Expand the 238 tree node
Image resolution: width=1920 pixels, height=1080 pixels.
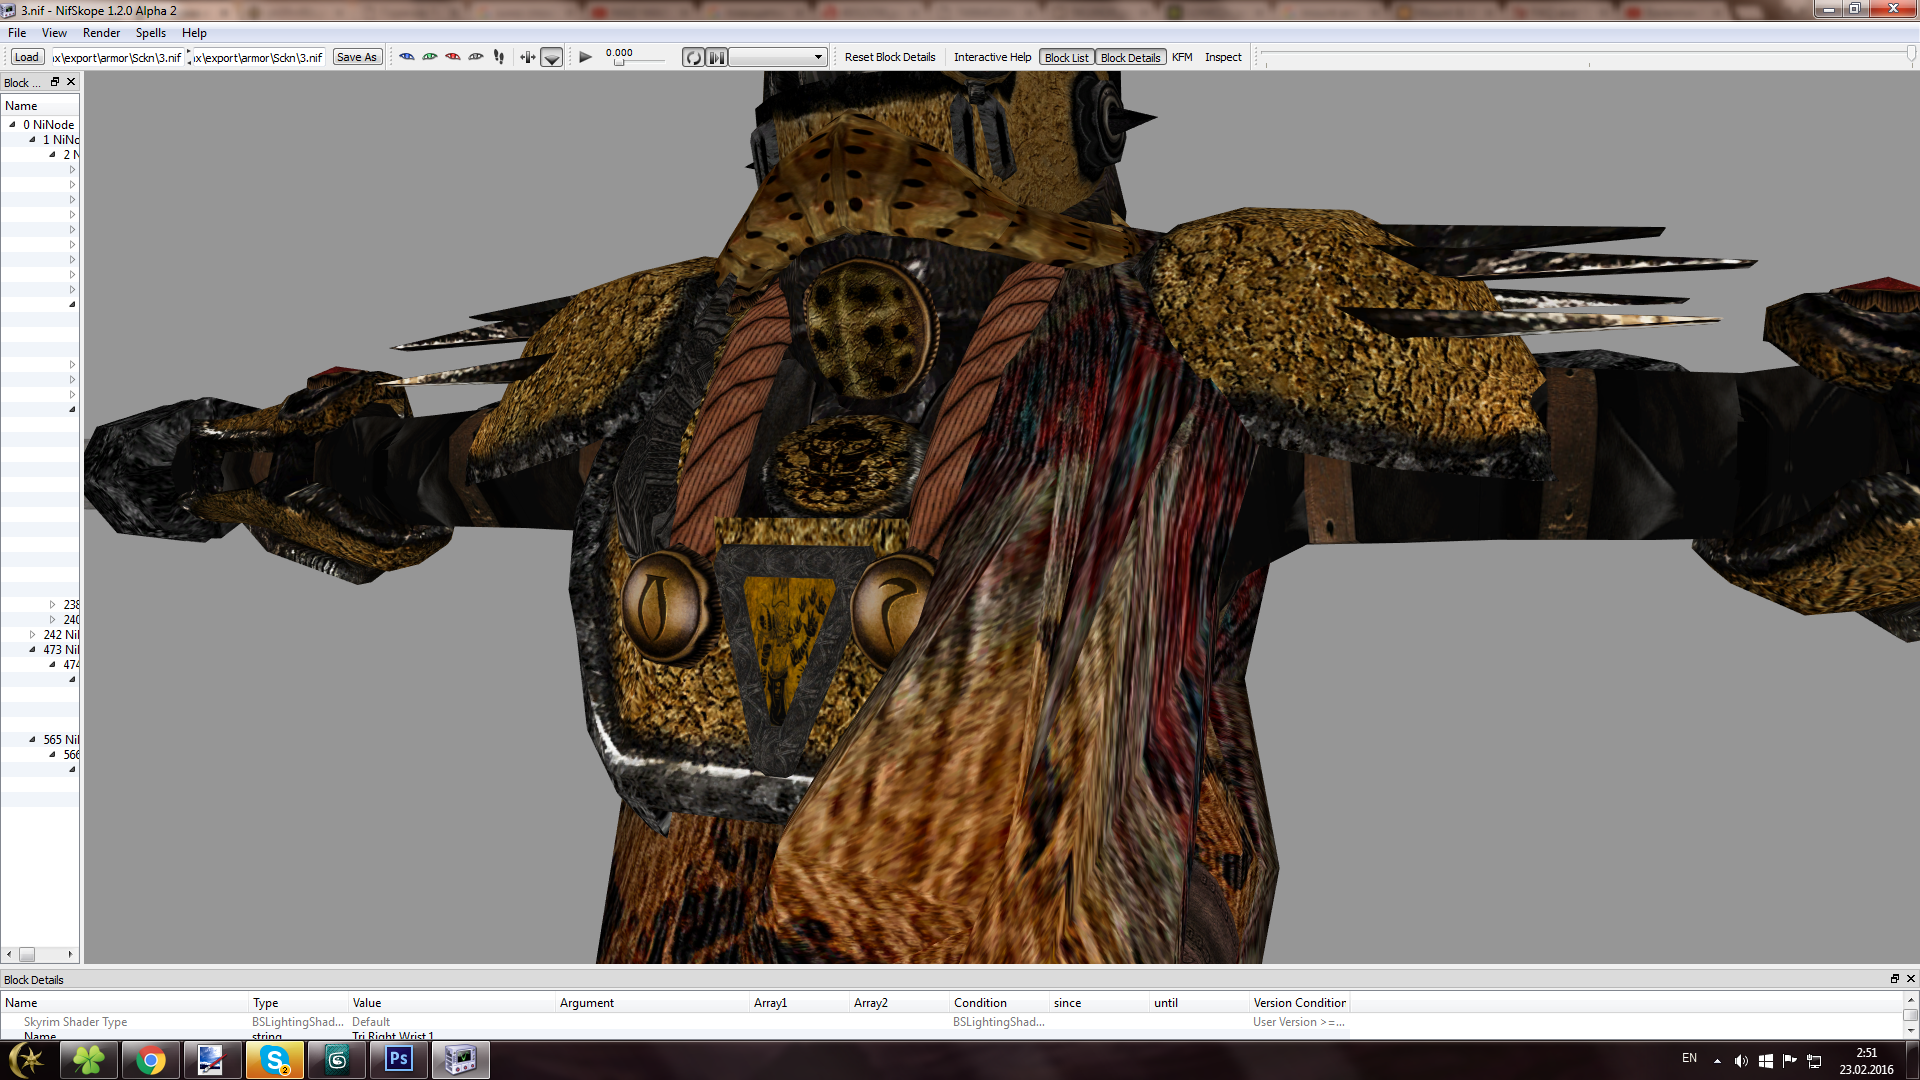coord(52,605)
